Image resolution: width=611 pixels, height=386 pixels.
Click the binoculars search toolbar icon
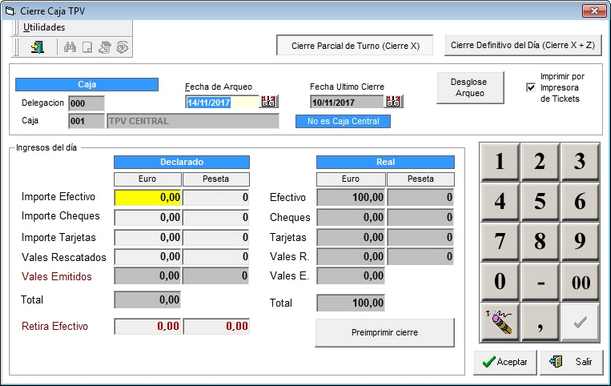[x=70, y=48]
